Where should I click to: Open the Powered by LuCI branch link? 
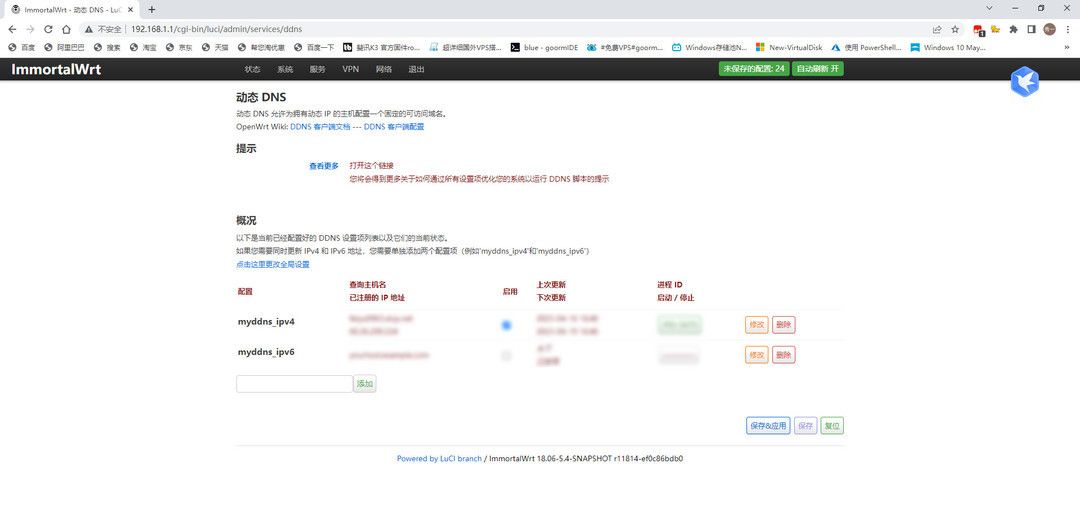click(x=439, y=458)
